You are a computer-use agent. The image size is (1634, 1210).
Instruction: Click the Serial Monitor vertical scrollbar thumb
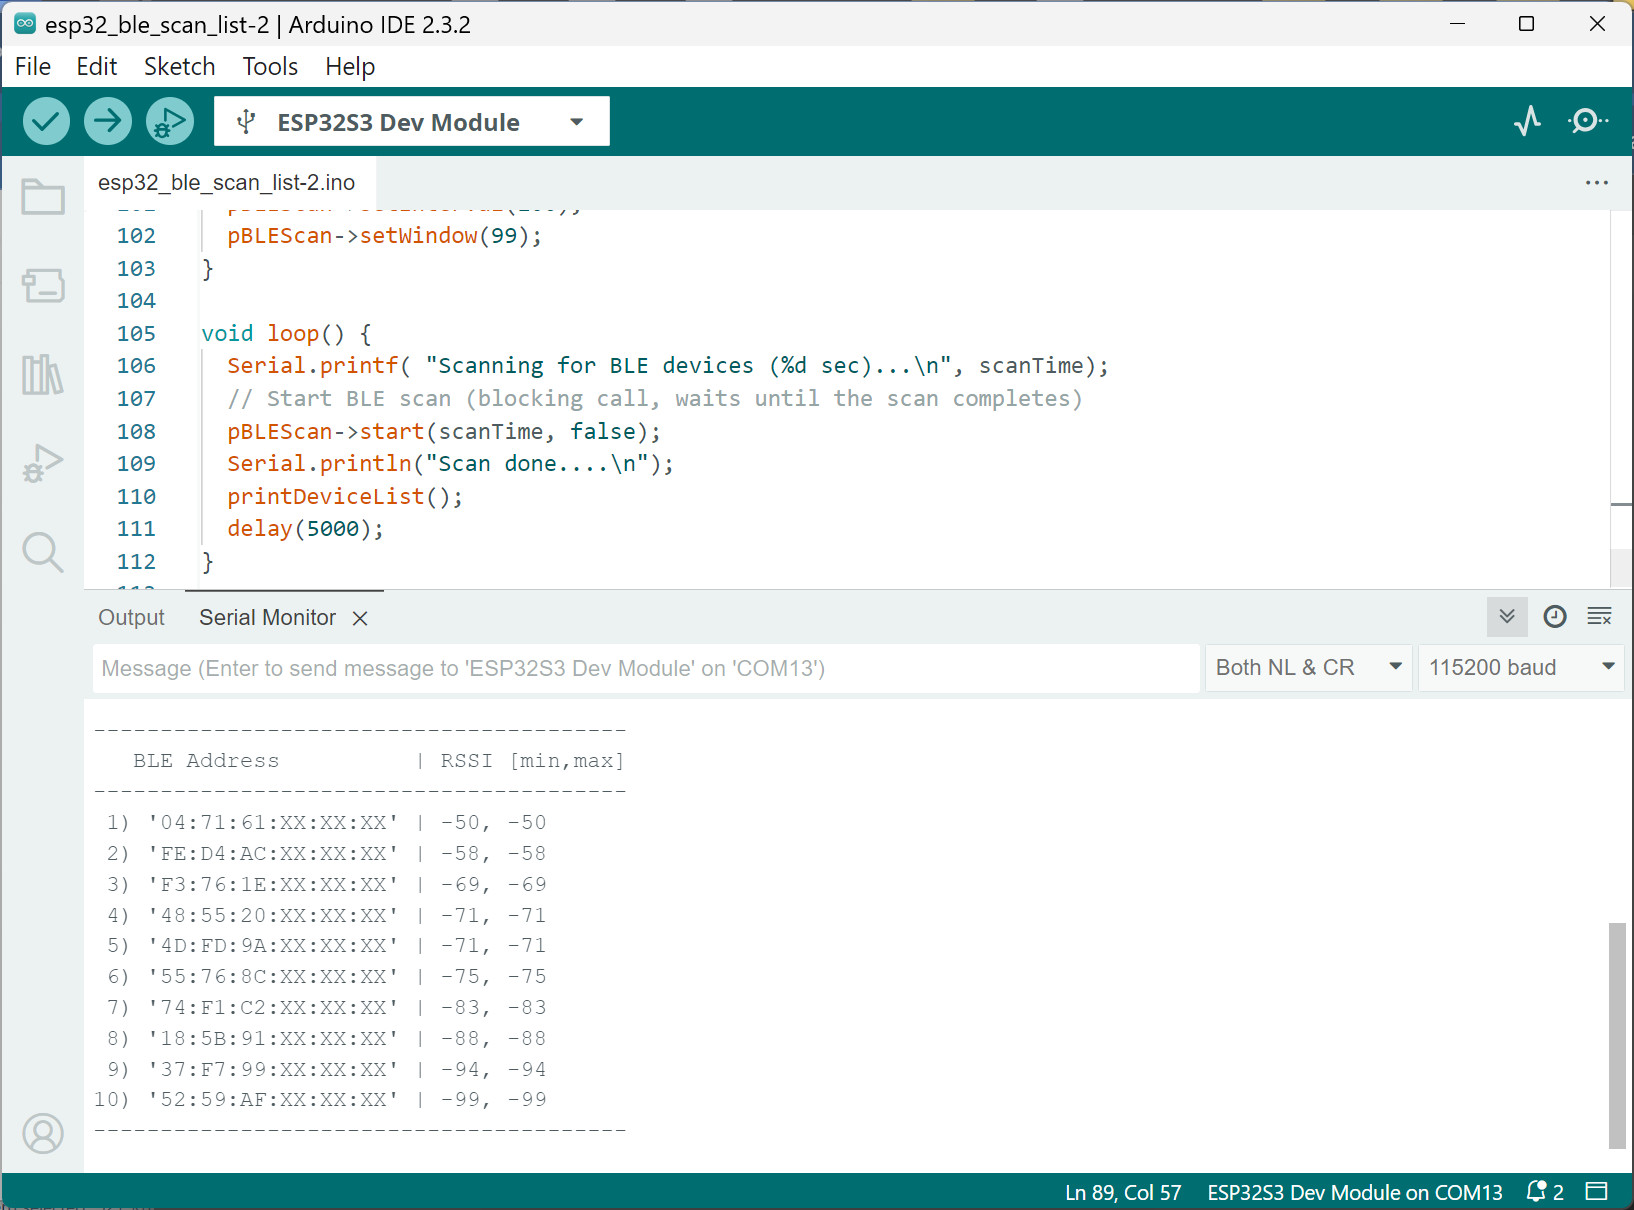coord(1617,1036)
